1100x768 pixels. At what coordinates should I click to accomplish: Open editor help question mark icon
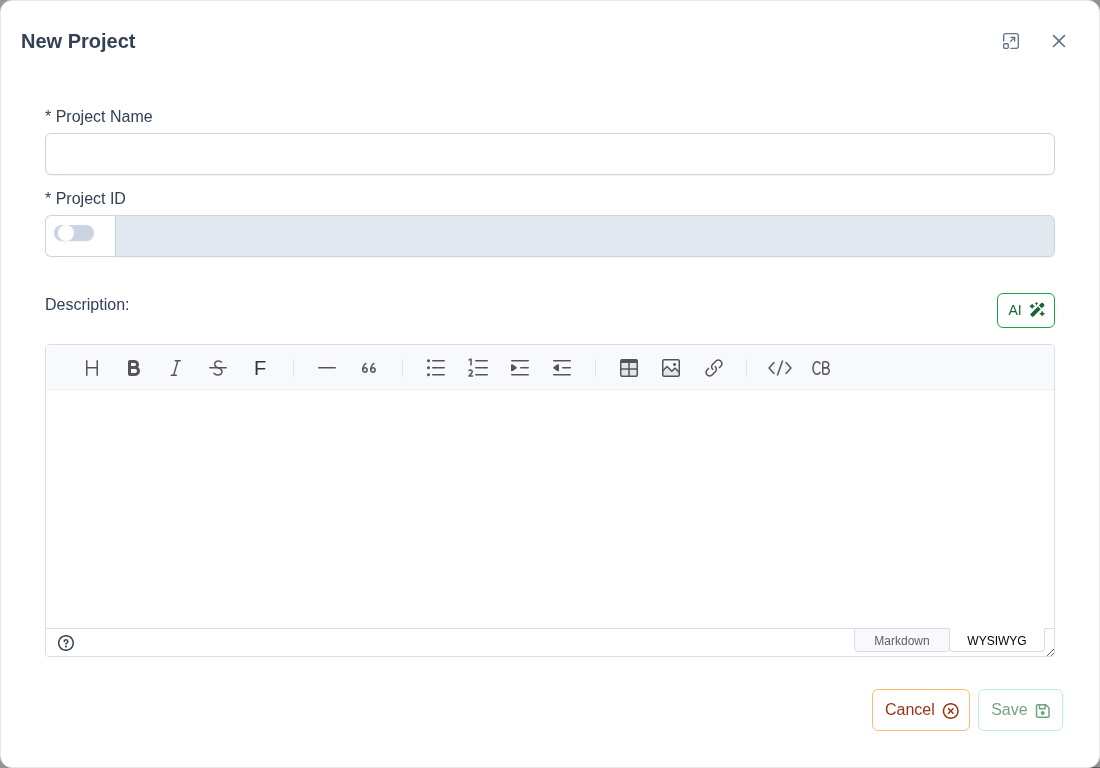[x=66, y=643]
